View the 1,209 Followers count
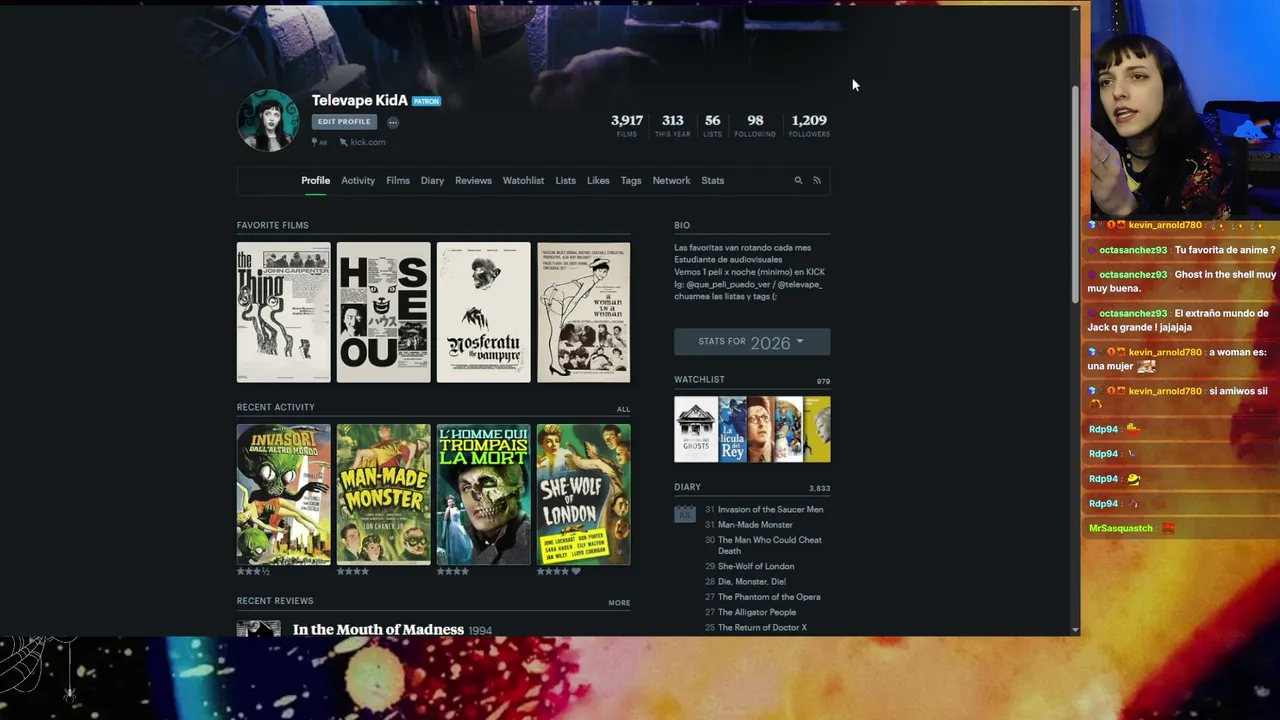The image size is (1280, 720). pyautogui.click(x=809, y=125)
